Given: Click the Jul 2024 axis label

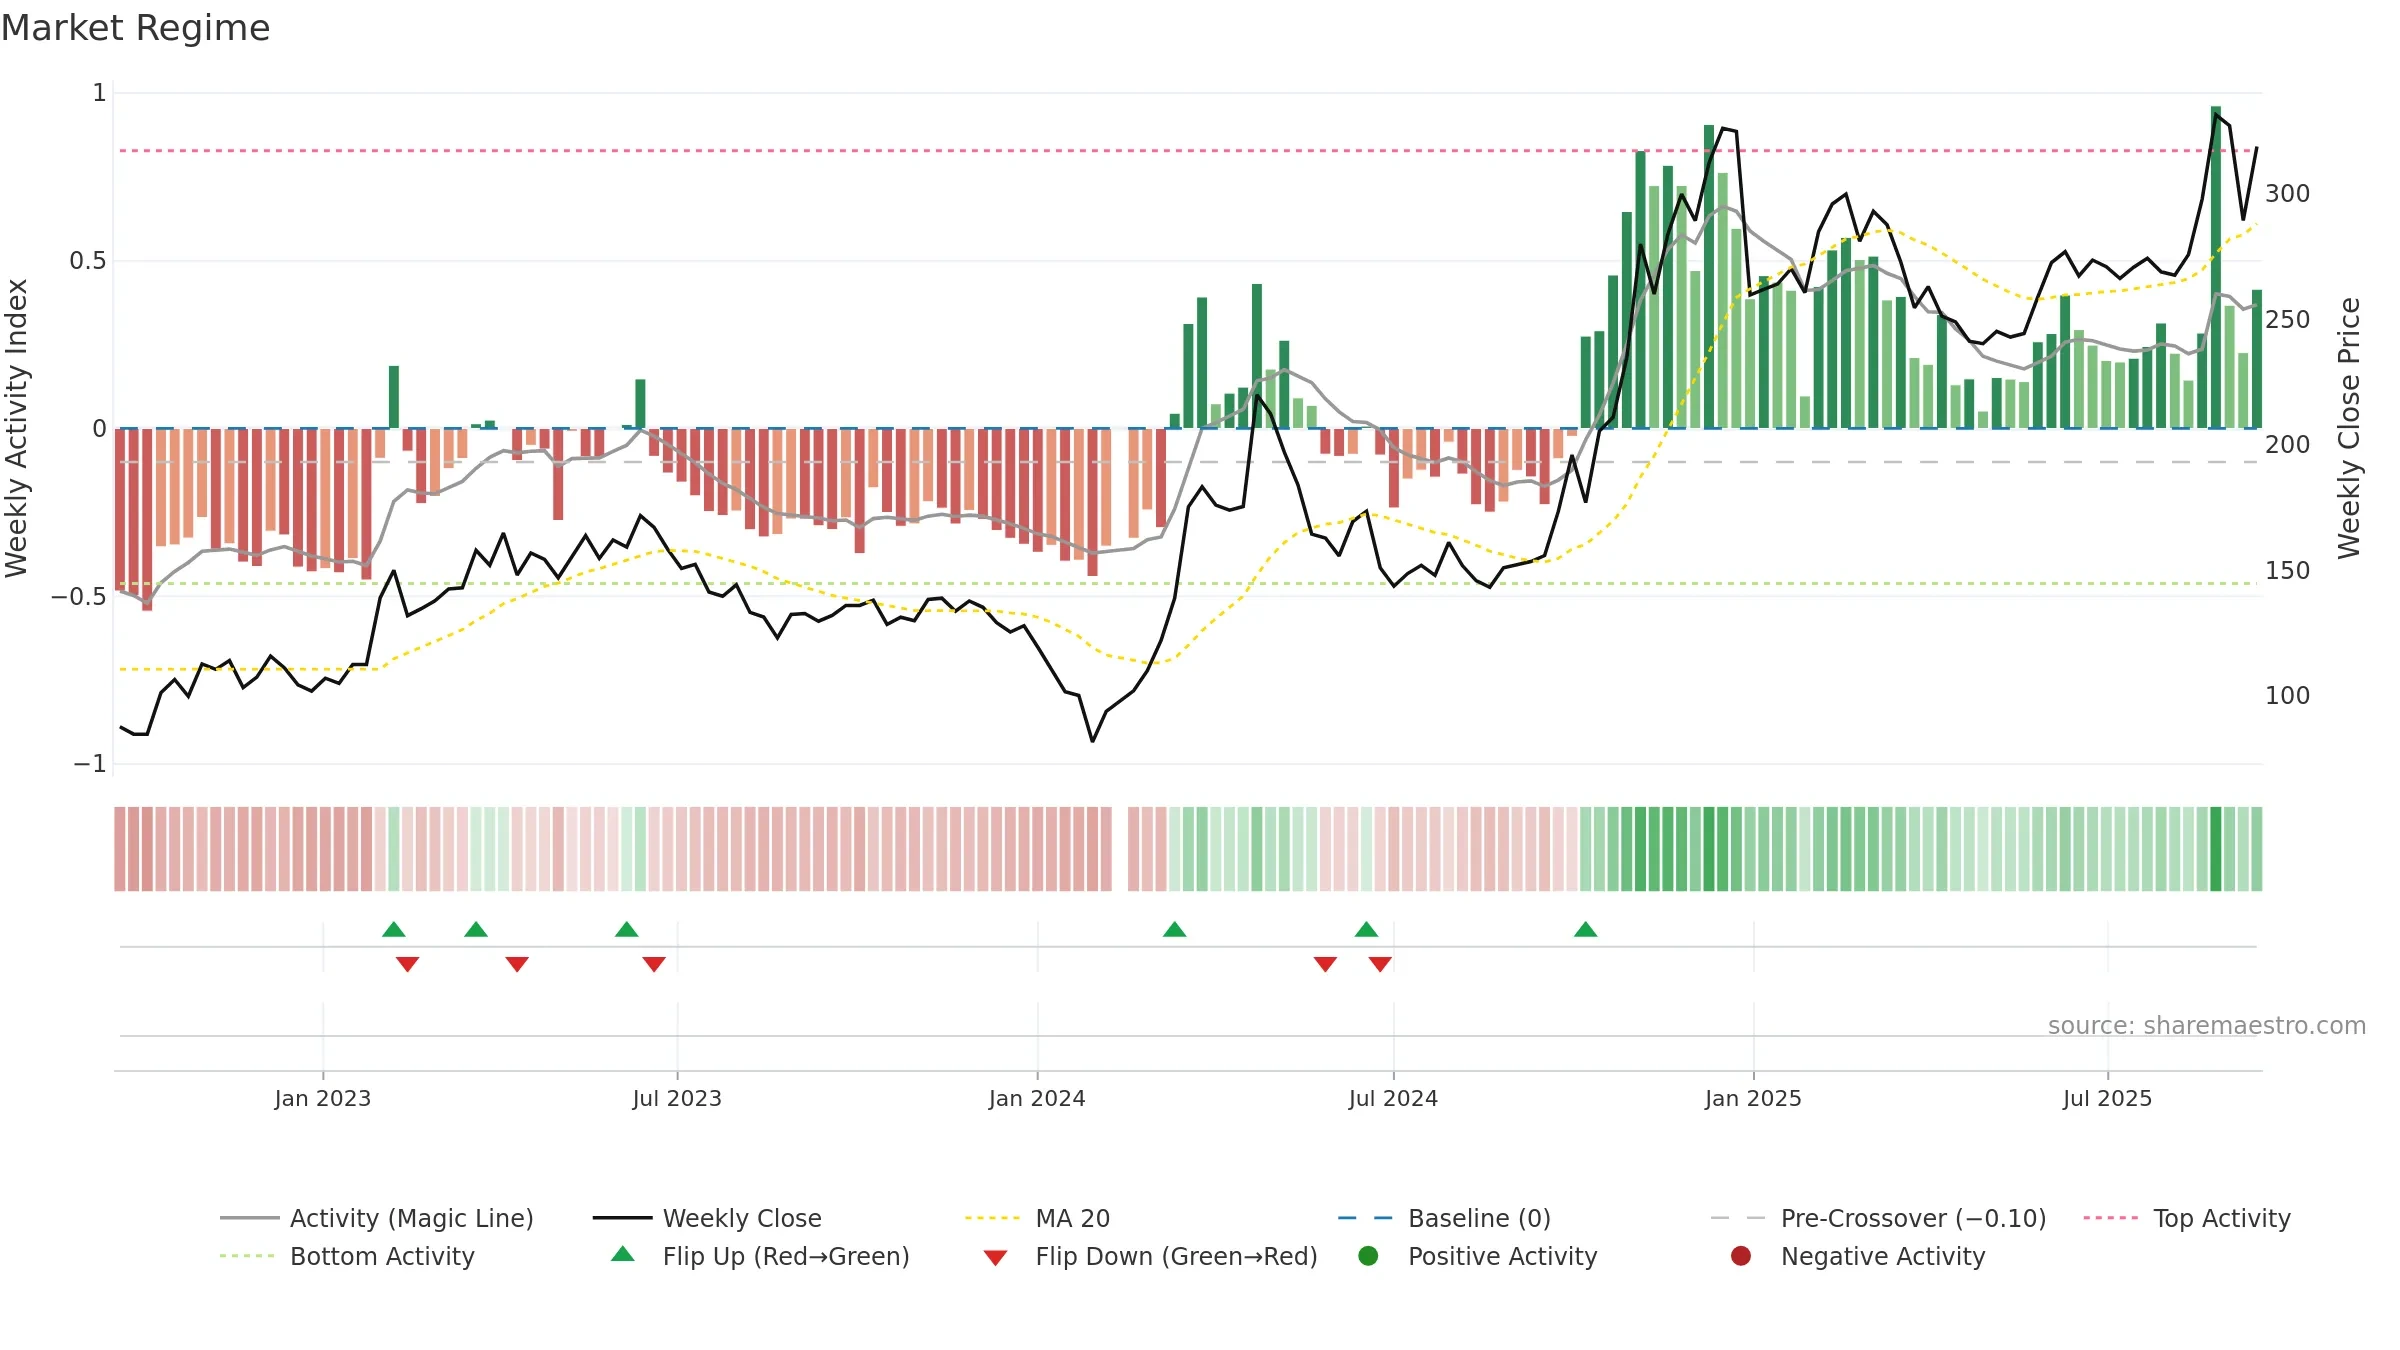Looking at the screenshot, I should 1393,1098.
